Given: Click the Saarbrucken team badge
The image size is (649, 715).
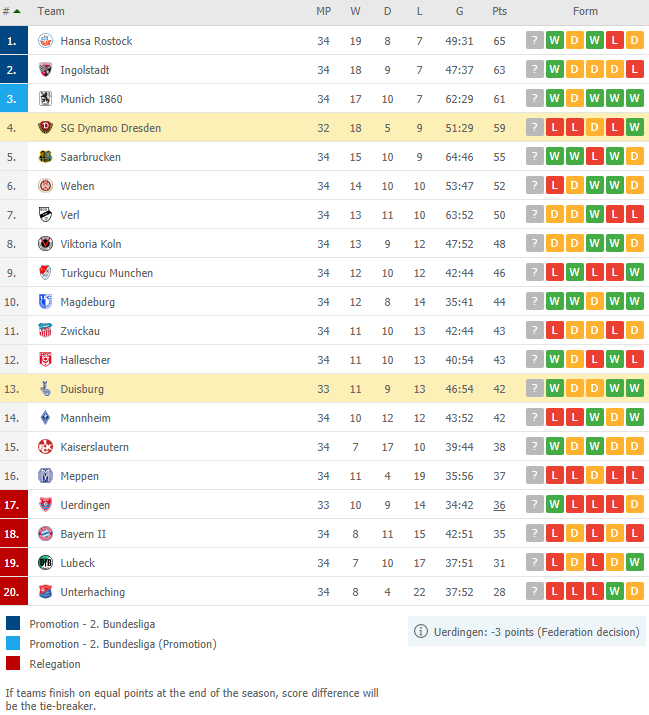Looking at the screenshot, I should click(x=45, y=156).
